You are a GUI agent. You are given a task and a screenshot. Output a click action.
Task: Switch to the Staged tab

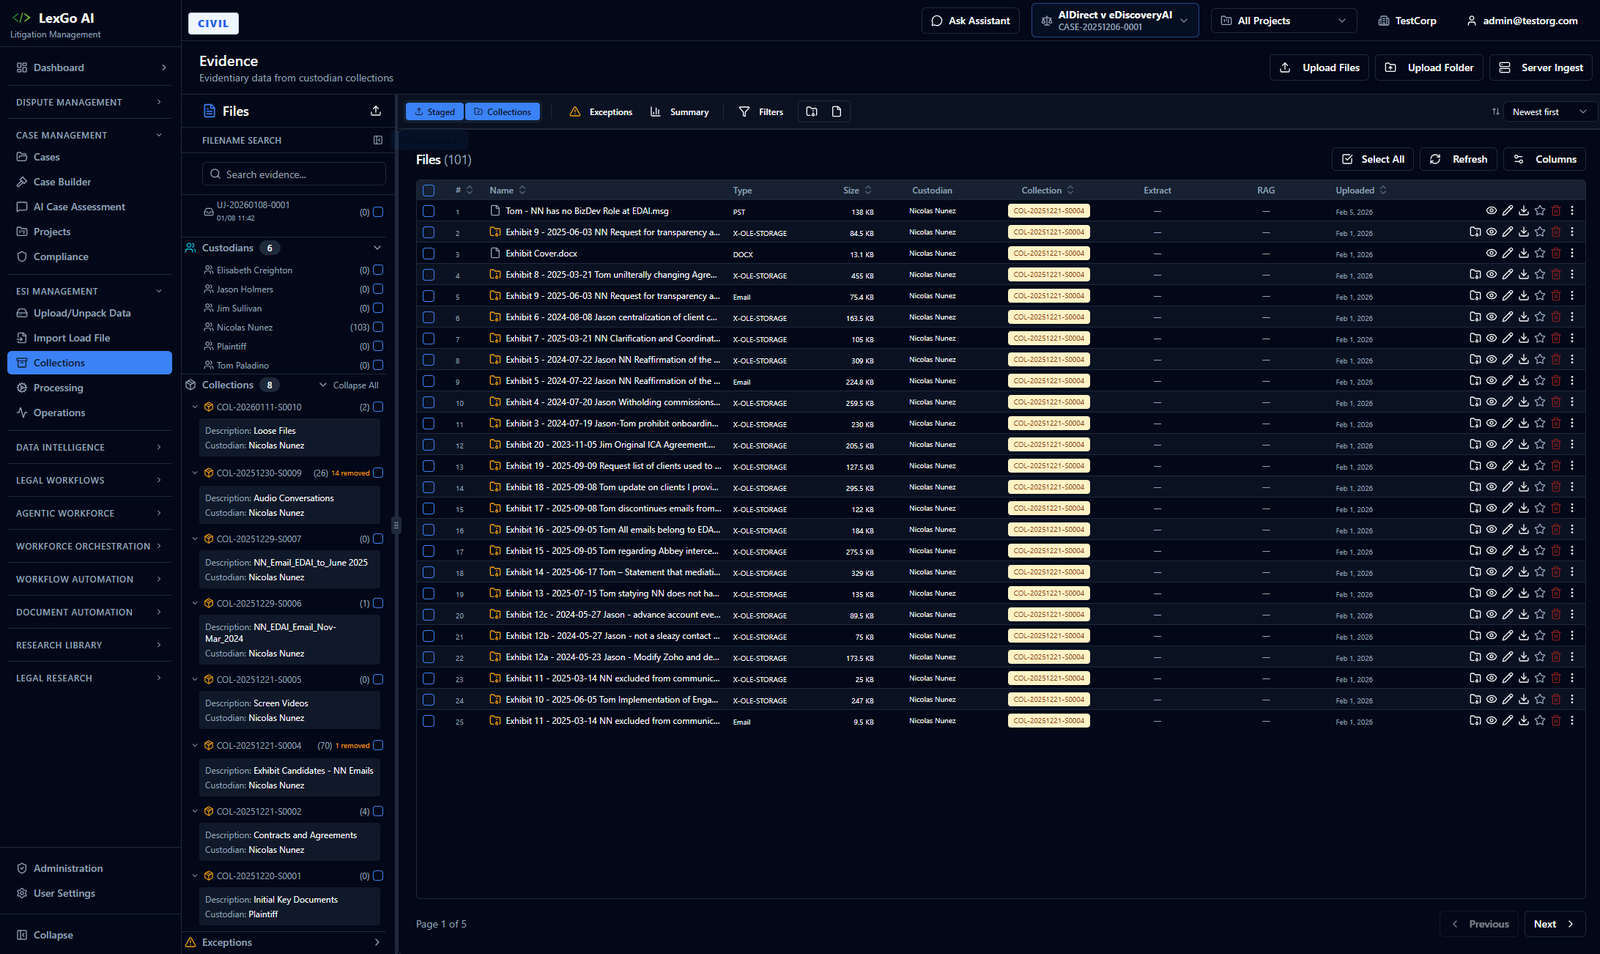(435, 112)
